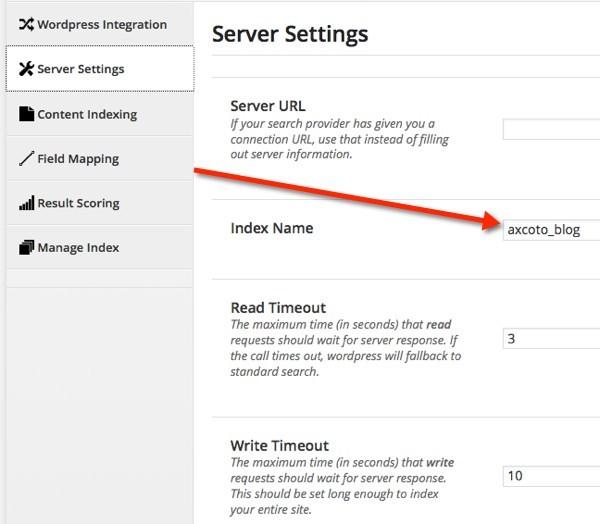Switch to the Manage Index tab
The image size is (600, 524).
99,247
